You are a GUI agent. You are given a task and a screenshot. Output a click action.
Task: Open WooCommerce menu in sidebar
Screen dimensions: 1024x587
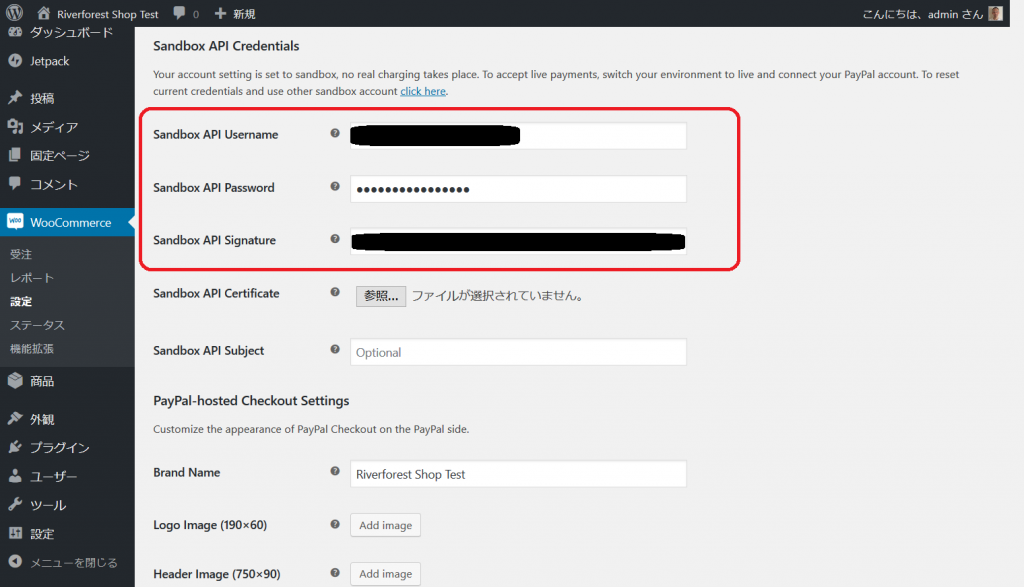pyautogui.click(x=70, y=222)
